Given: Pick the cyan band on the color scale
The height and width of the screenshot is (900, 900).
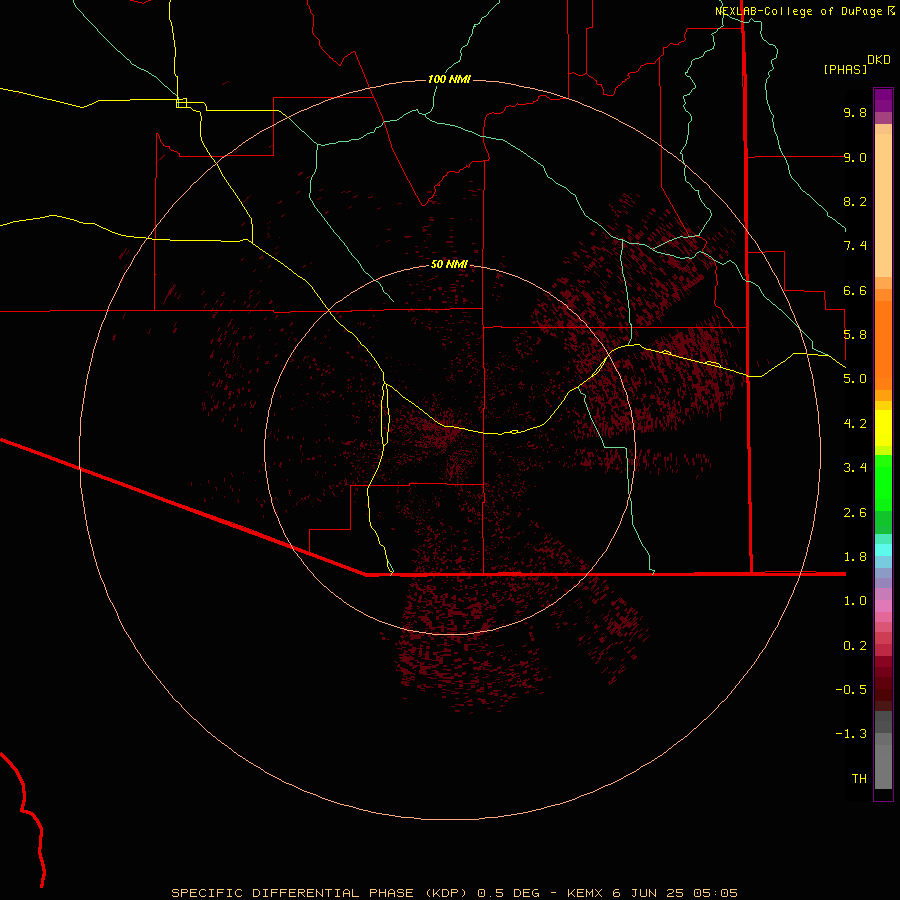Looking at the screenshot, I should [x=883, y=550].
